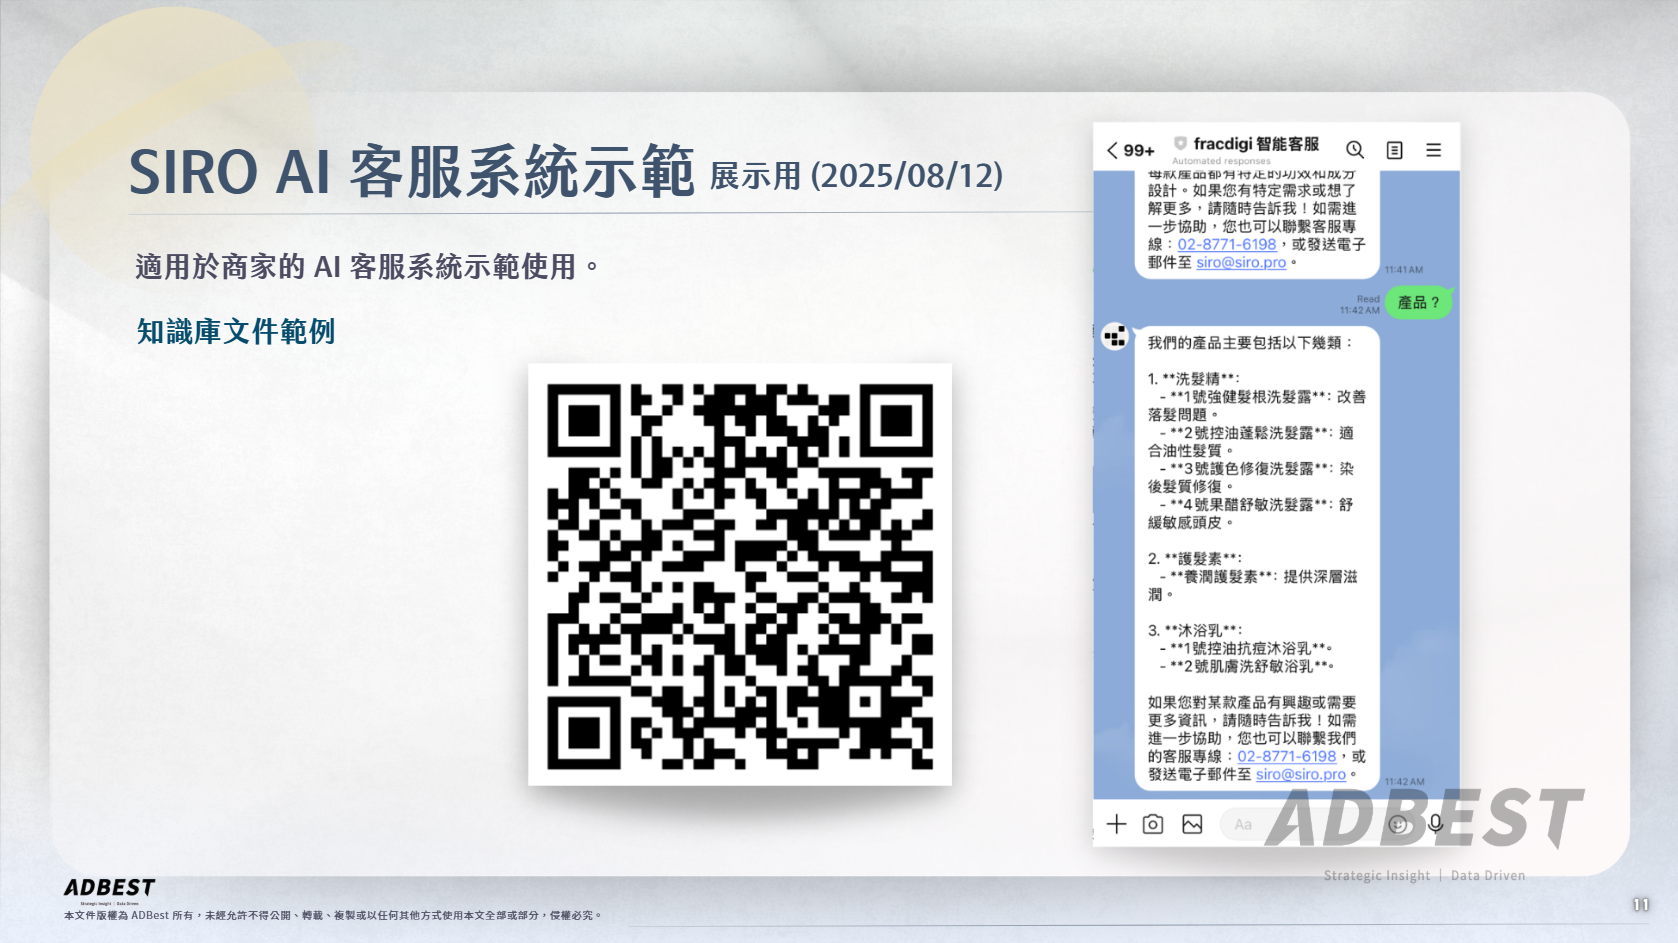Click the plus icon in message bar
This screenshot has height=943, width=1678.
tap(1116, 824)
